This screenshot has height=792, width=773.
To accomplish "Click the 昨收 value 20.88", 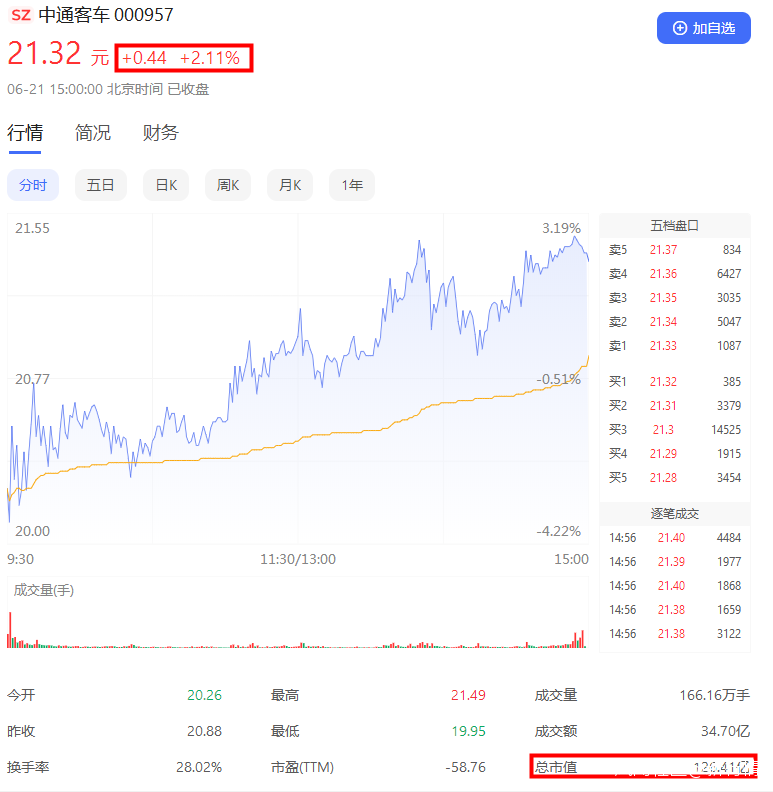I will point(204,731).
